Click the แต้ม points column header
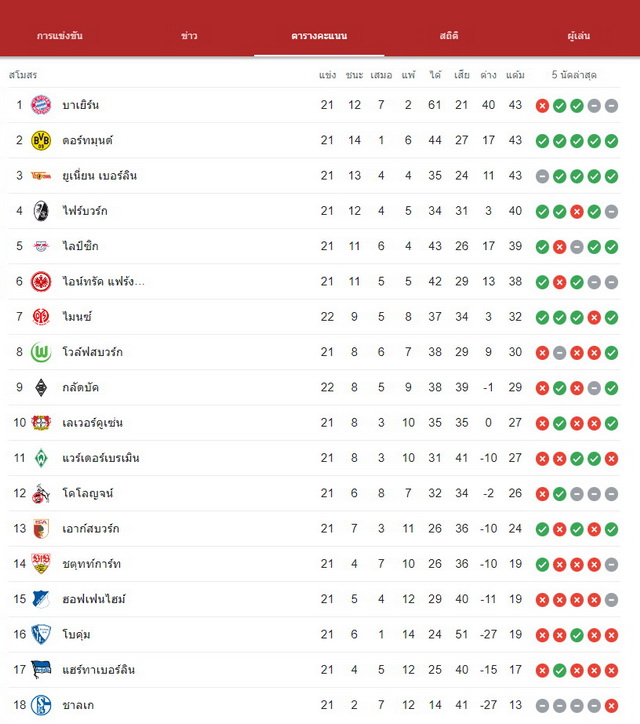640x724 pixels. (515, 75)
